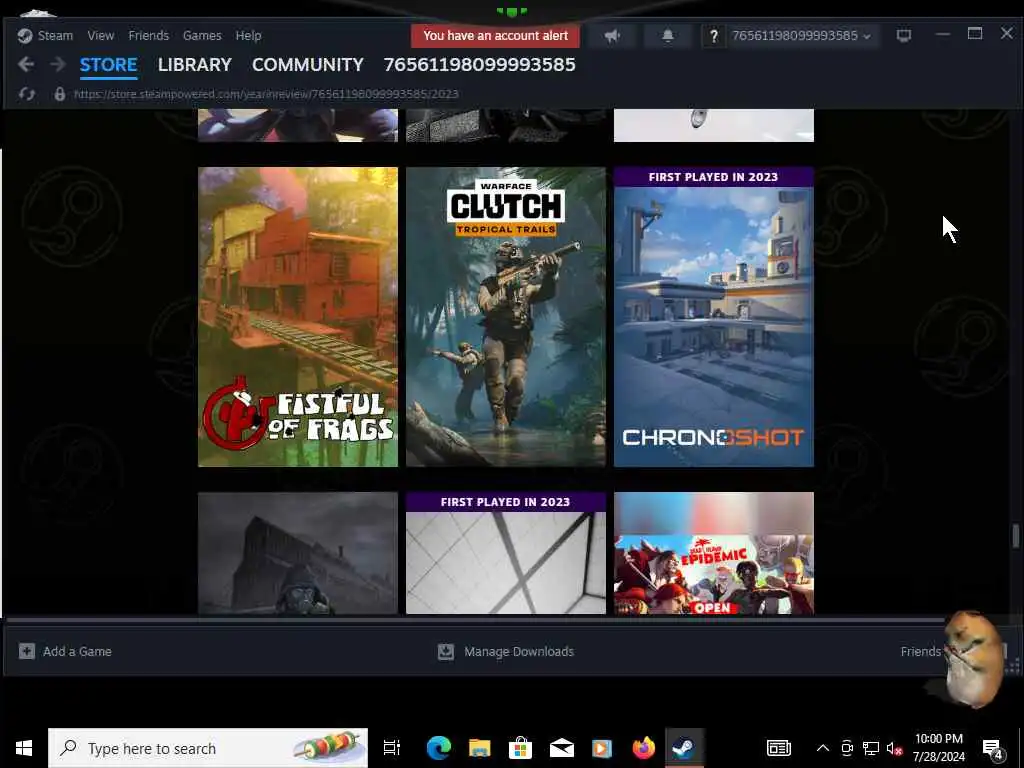1024x768 pixels.
Task: Open News and interests widget
Action: point(778,748)
